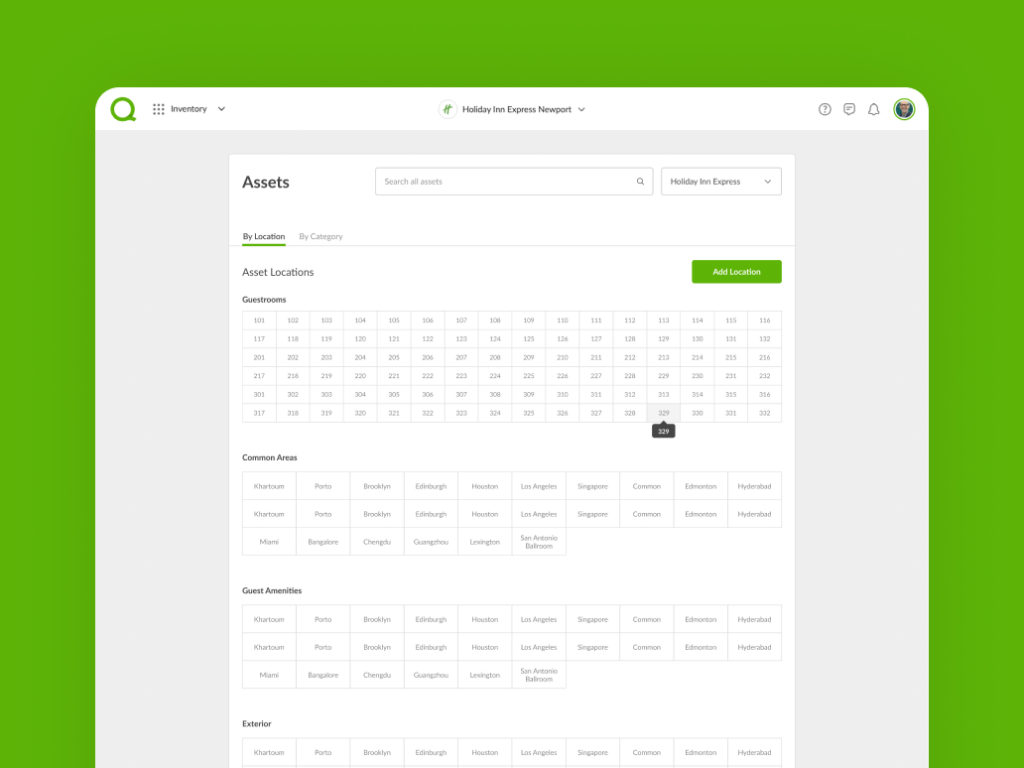Select guestroom 332
Viewport: 1024px width, 768px height.
(765, 413)
